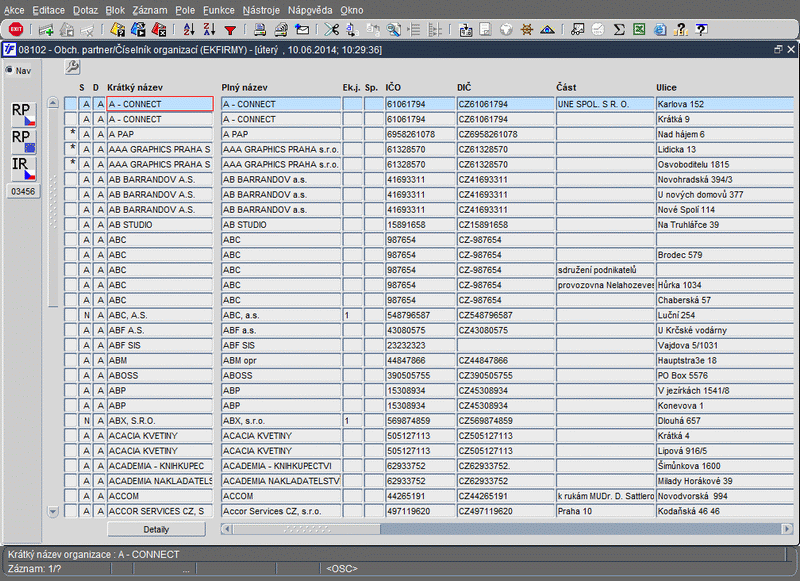Toggle selection checkbox of AB STUDIO row
Screen dimensions: 800x581
pyautogui.click(x=71, y=224)
